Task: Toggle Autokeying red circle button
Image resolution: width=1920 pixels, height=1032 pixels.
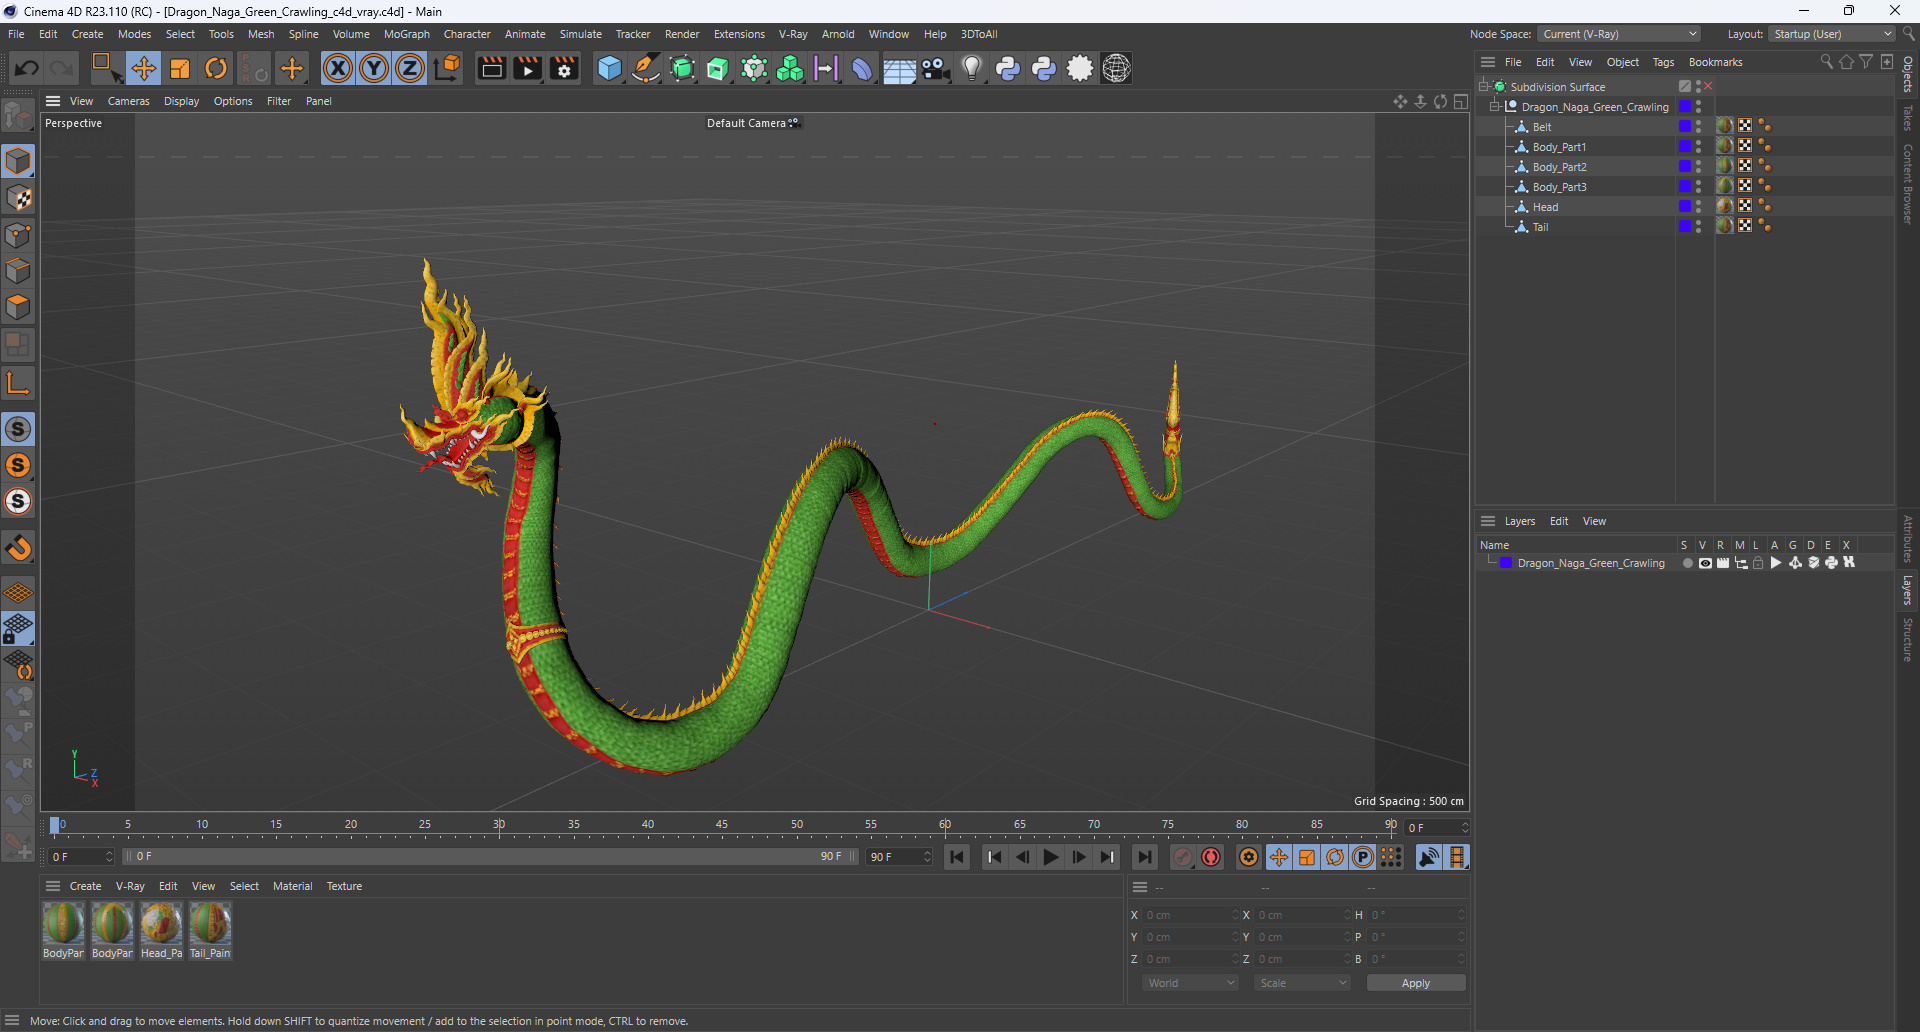Action: coord(1211,857)
